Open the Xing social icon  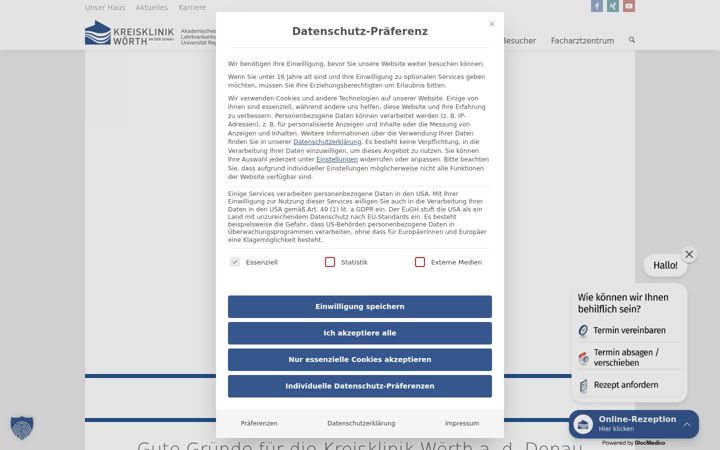pyautogui.click(x=613, y=6)
